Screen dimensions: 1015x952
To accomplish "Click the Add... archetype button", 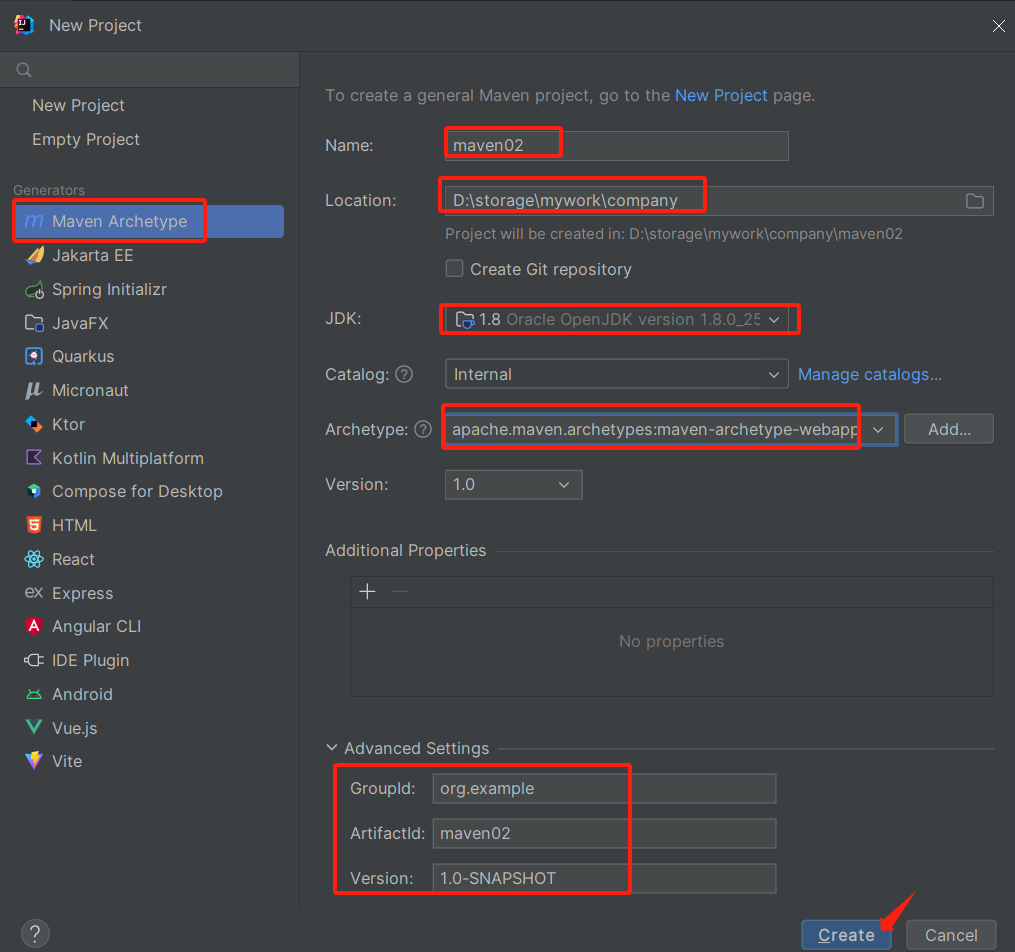I will tap(948, 429).
